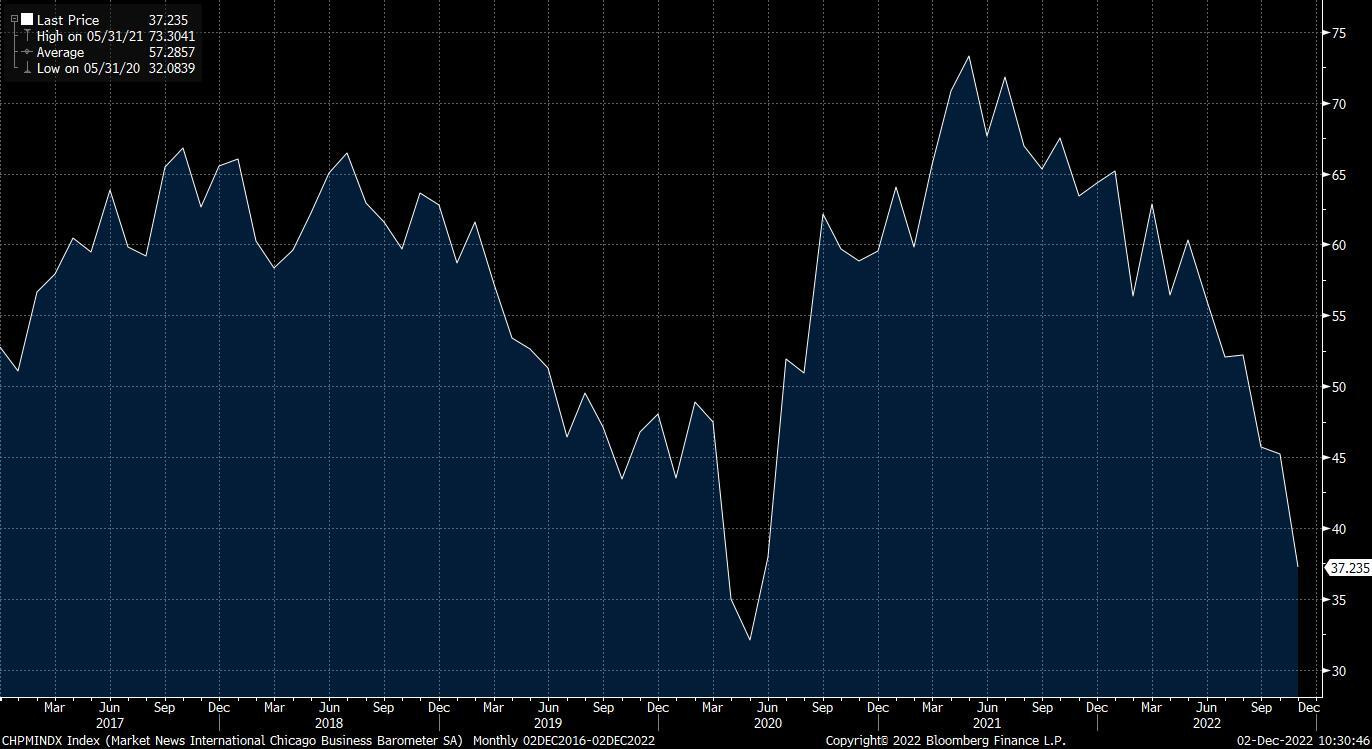The image size is (1372, 749).
Task: Click the 'Monthly 02DEC2016-02DEC2022' range text
Action: (564, 741)
